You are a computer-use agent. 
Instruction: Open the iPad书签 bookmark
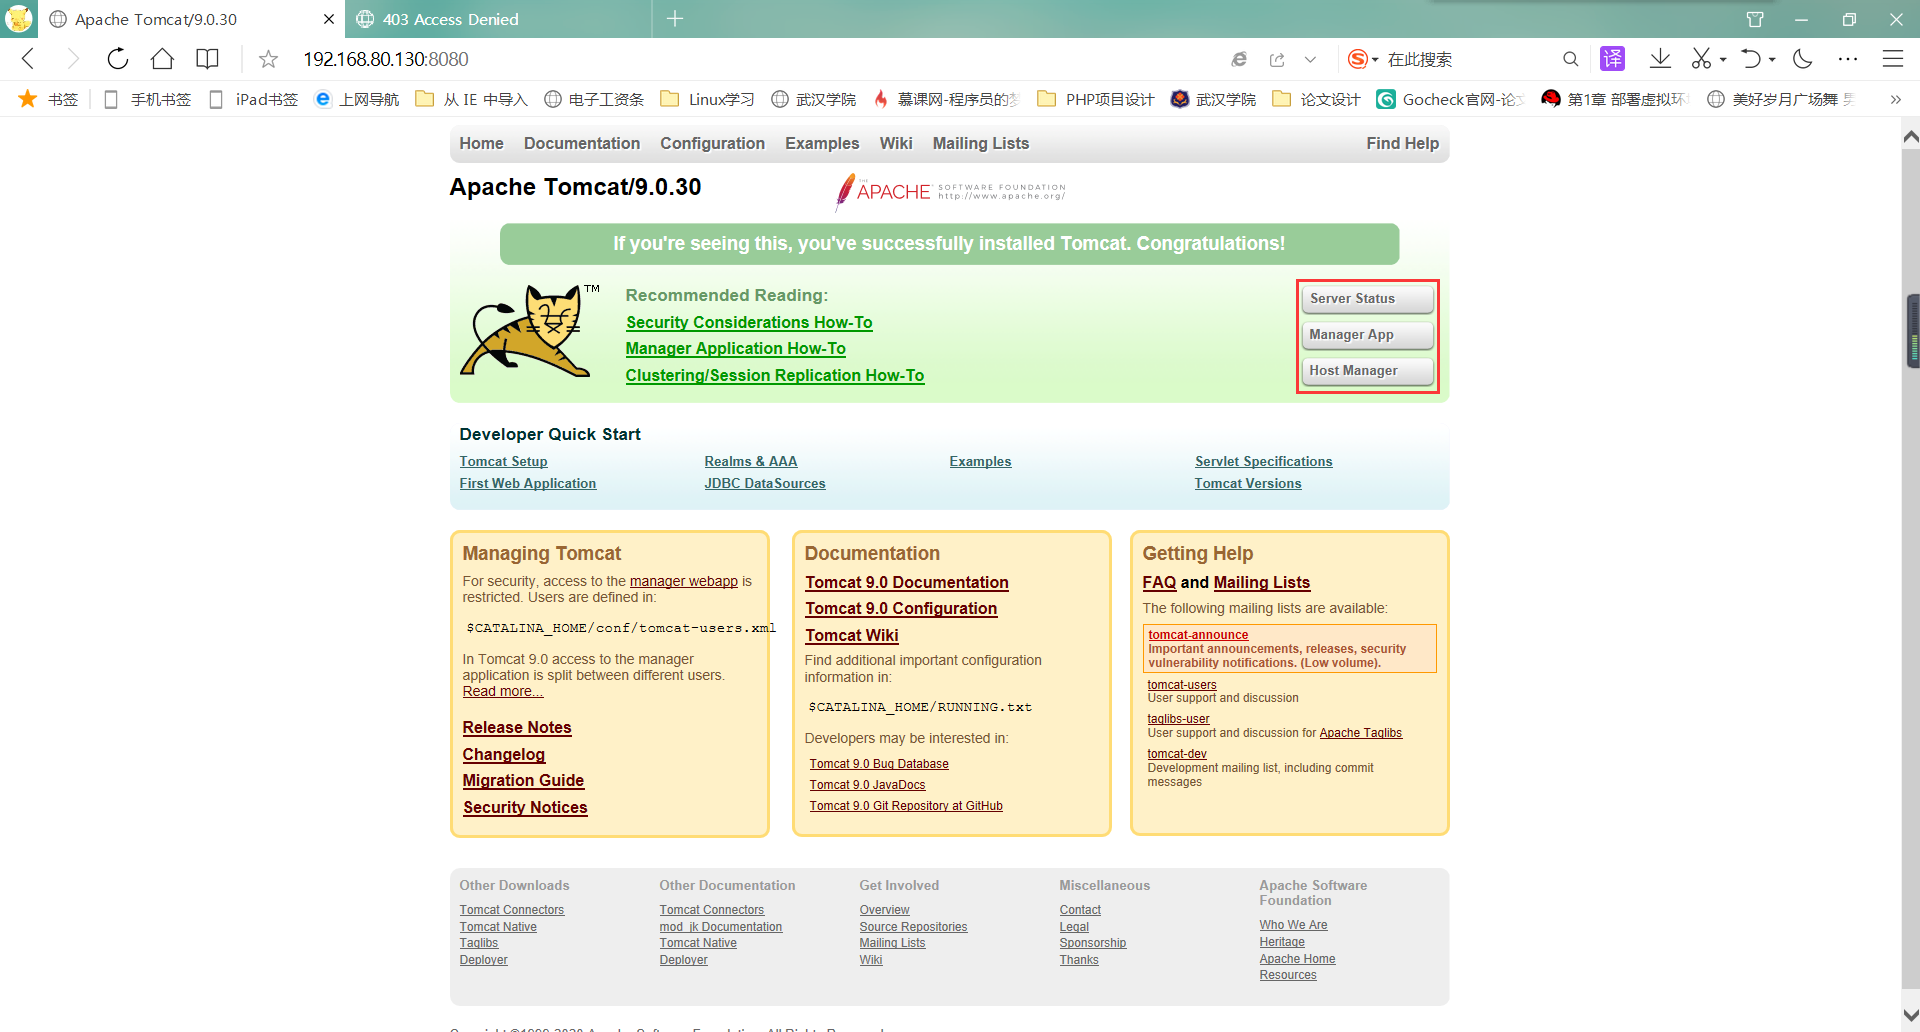point(253,99)
